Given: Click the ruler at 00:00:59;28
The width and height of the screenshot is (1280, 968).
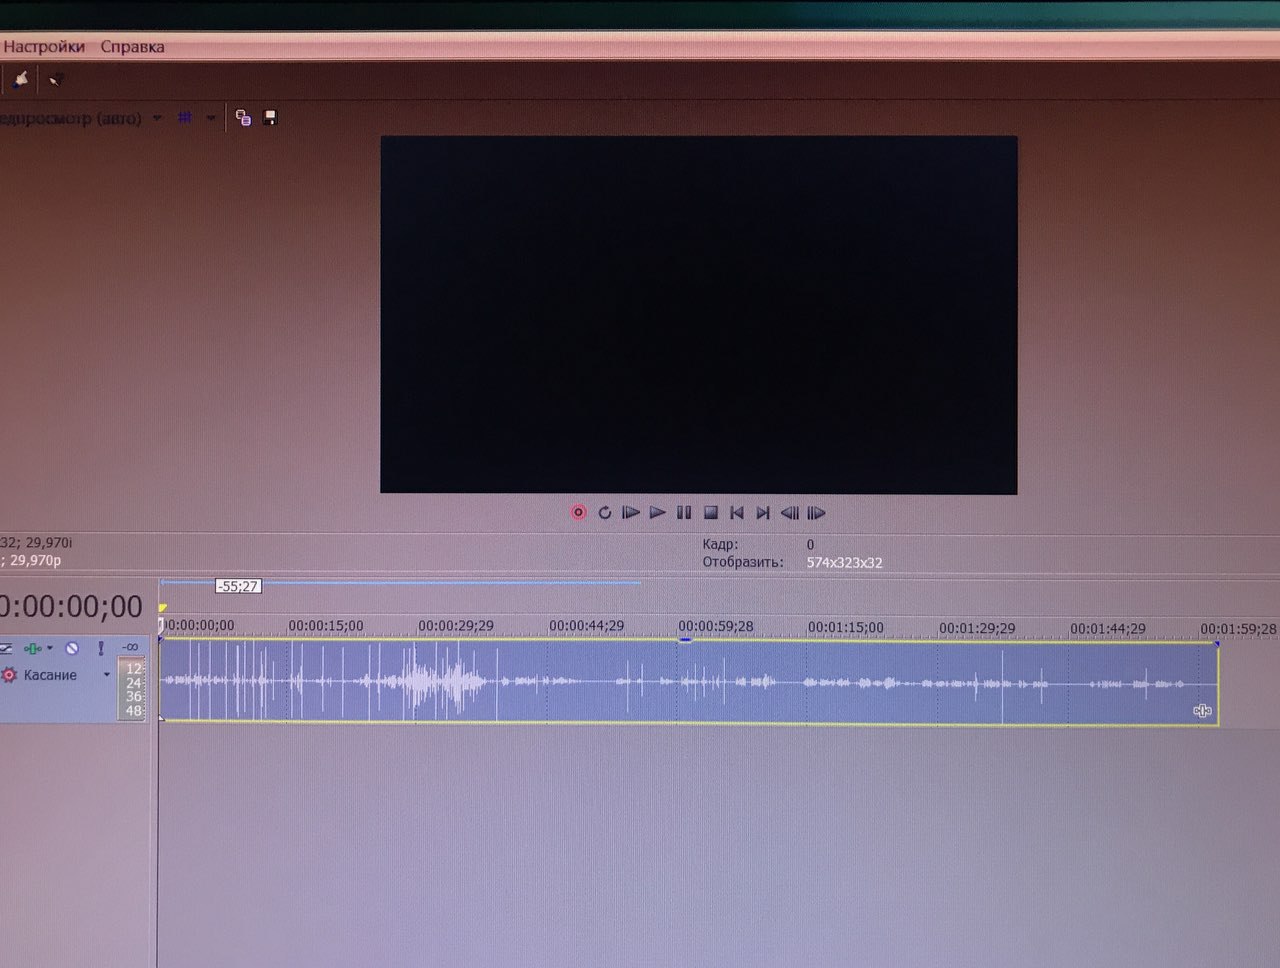Looking at the screenshot, I should 716,627.
